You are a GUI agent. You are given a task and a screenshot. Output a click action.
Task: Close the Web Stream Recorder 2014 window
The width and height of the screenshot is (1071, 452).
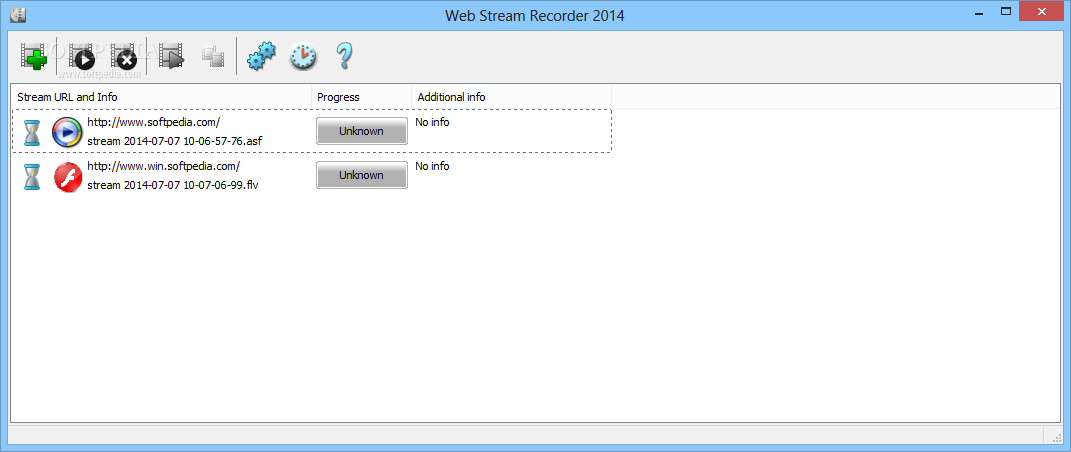coord(1042,12)
